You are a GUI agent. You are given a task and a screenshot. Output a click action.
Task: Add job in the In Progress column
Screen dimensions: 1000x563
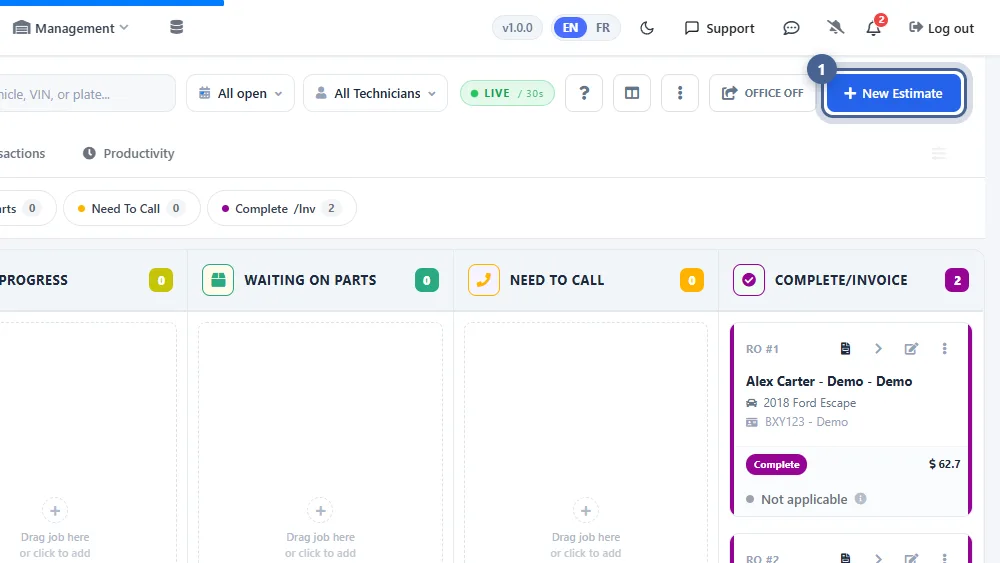[55, 511]
